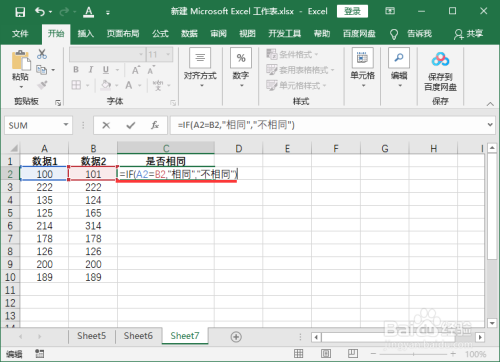Toggle Italic formatting
Viewport: 500px width, 362px height.
click(x=91, y=70)
